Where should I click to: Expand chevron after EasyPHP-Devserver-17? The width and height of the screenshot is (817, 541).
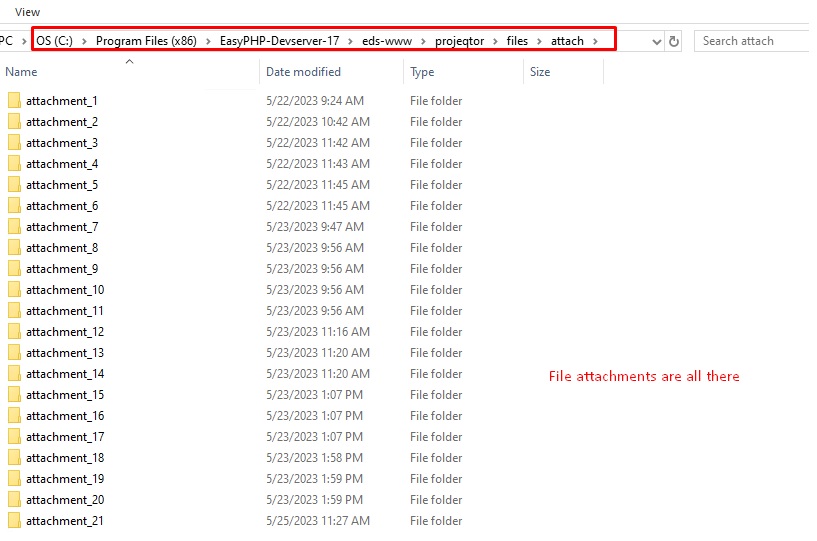(351, 41)
